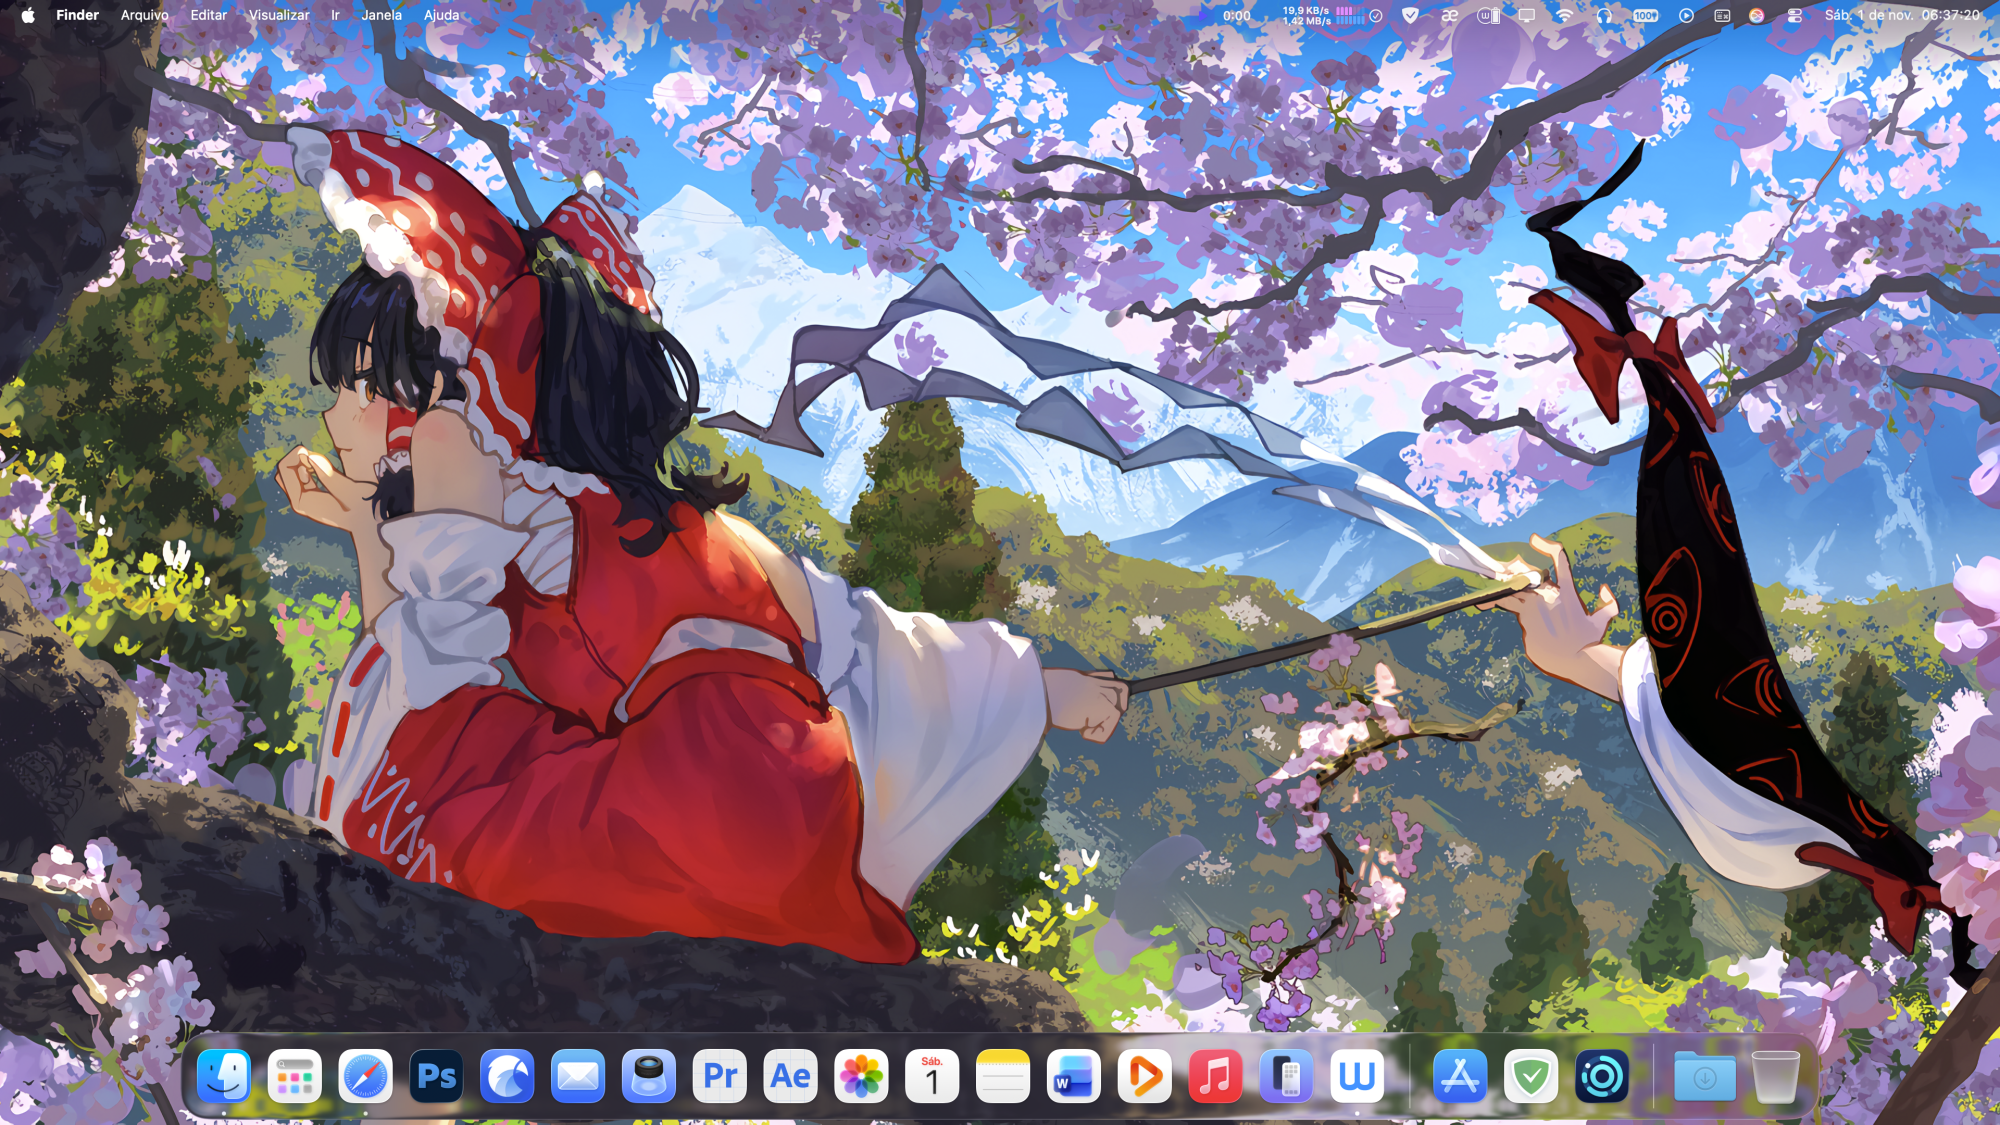The width and height of the screenshot is (2000, 1125).
Task: Open After Effects in the dock
Action: pyautogui.click(x=790, y=1077)
